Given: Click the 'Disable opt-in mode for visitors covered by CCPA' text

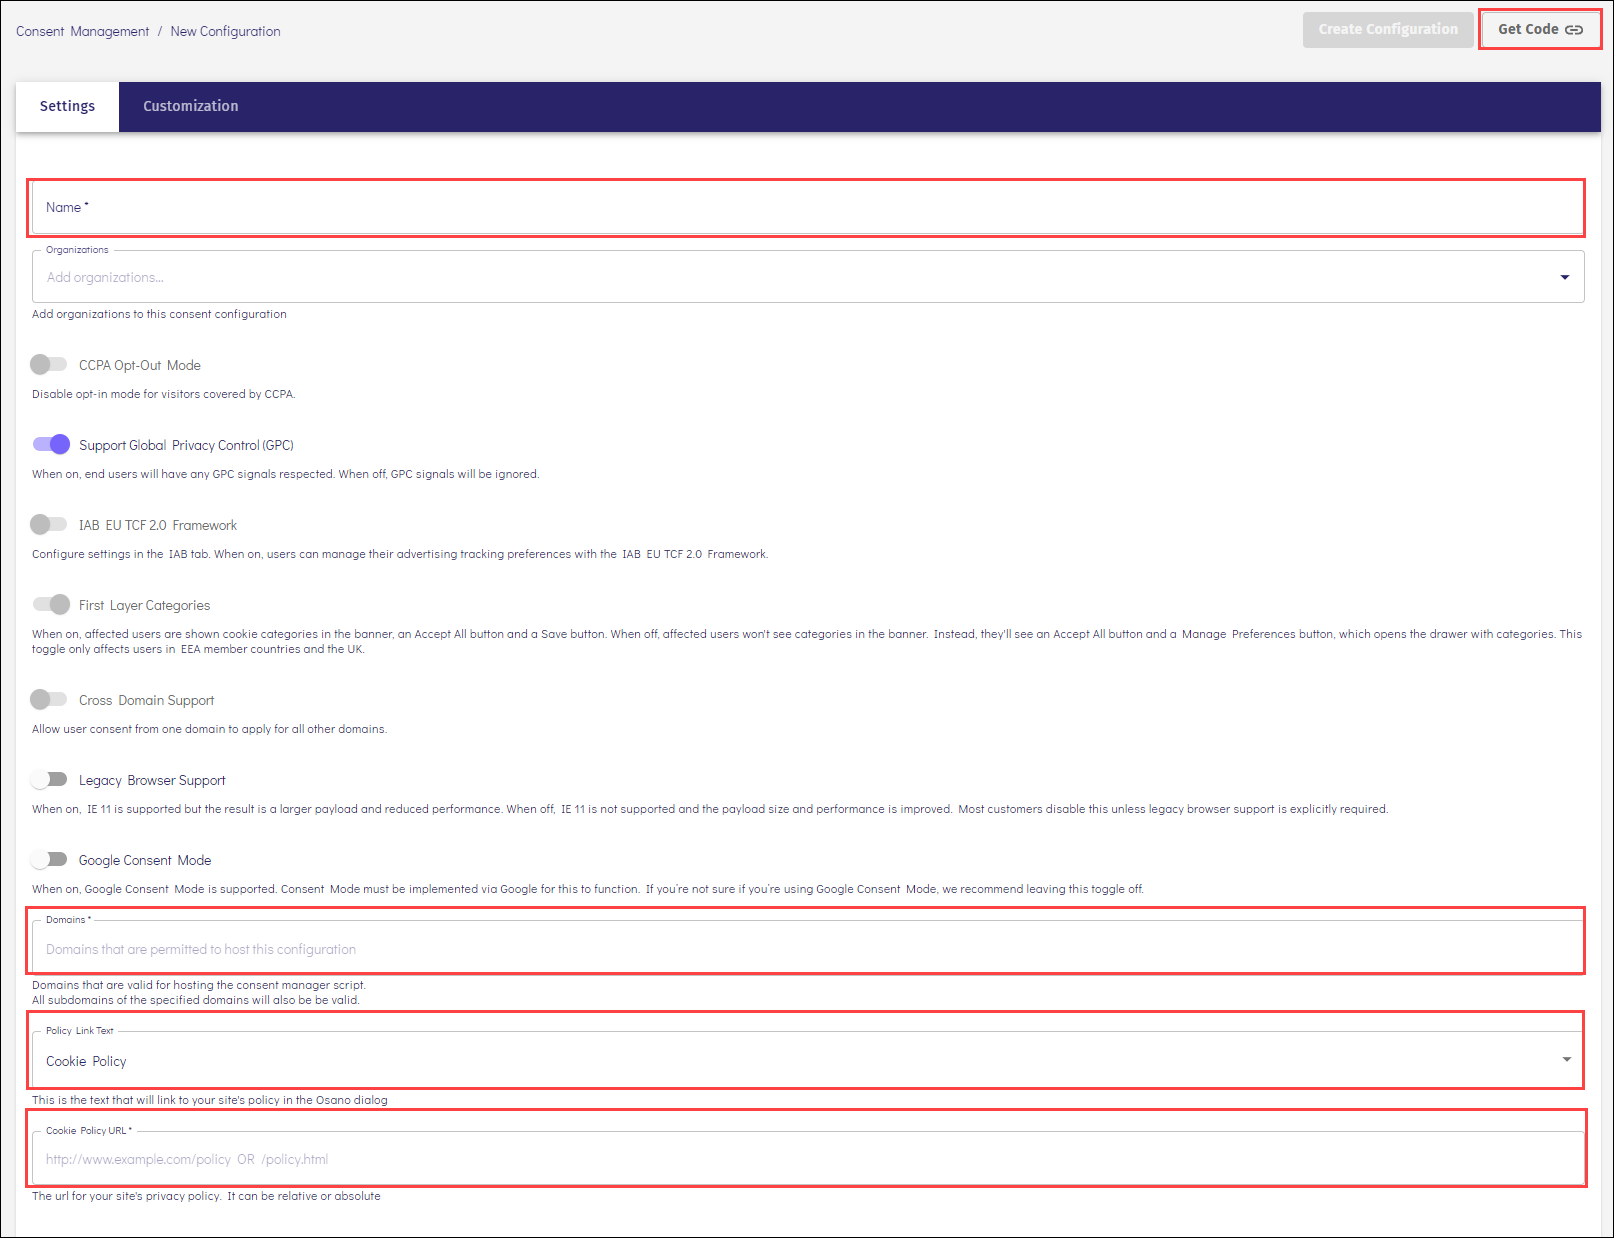Looking at the screenshot, I should (163, 394).
